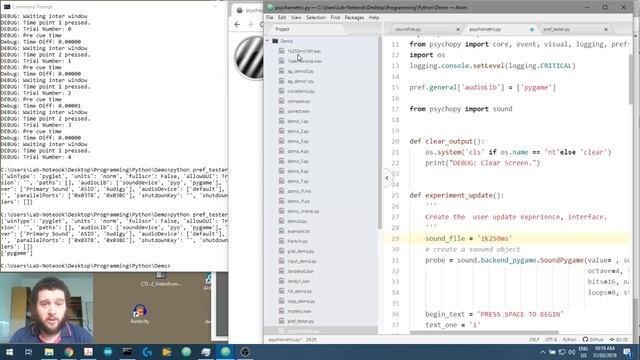The image size is (640, 360).
Task: Open the Windows Start menu
Action: [x=9, y=352]
